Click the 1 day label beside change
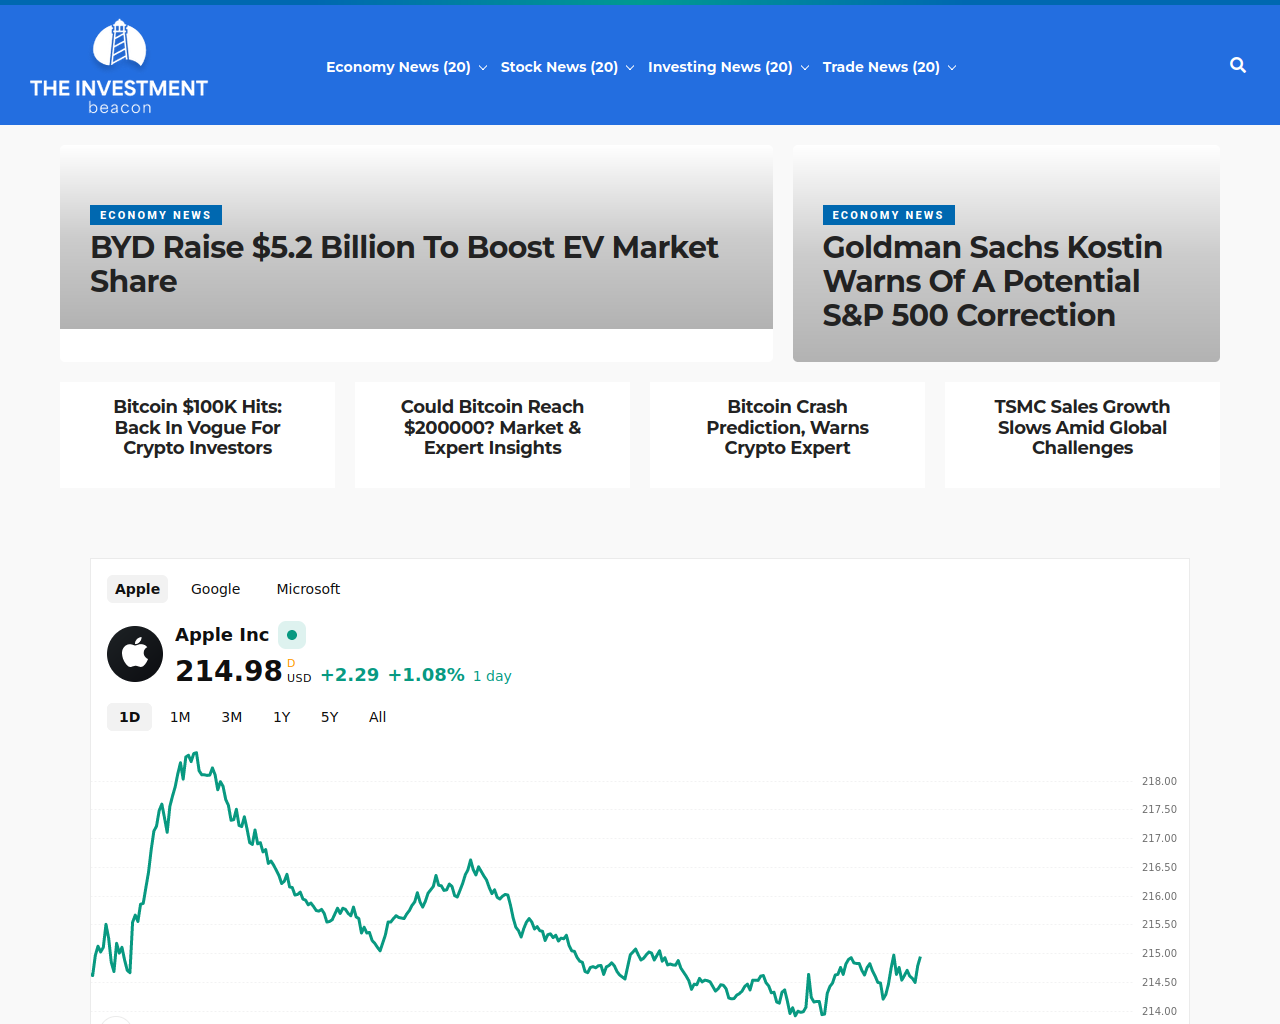 492,676
